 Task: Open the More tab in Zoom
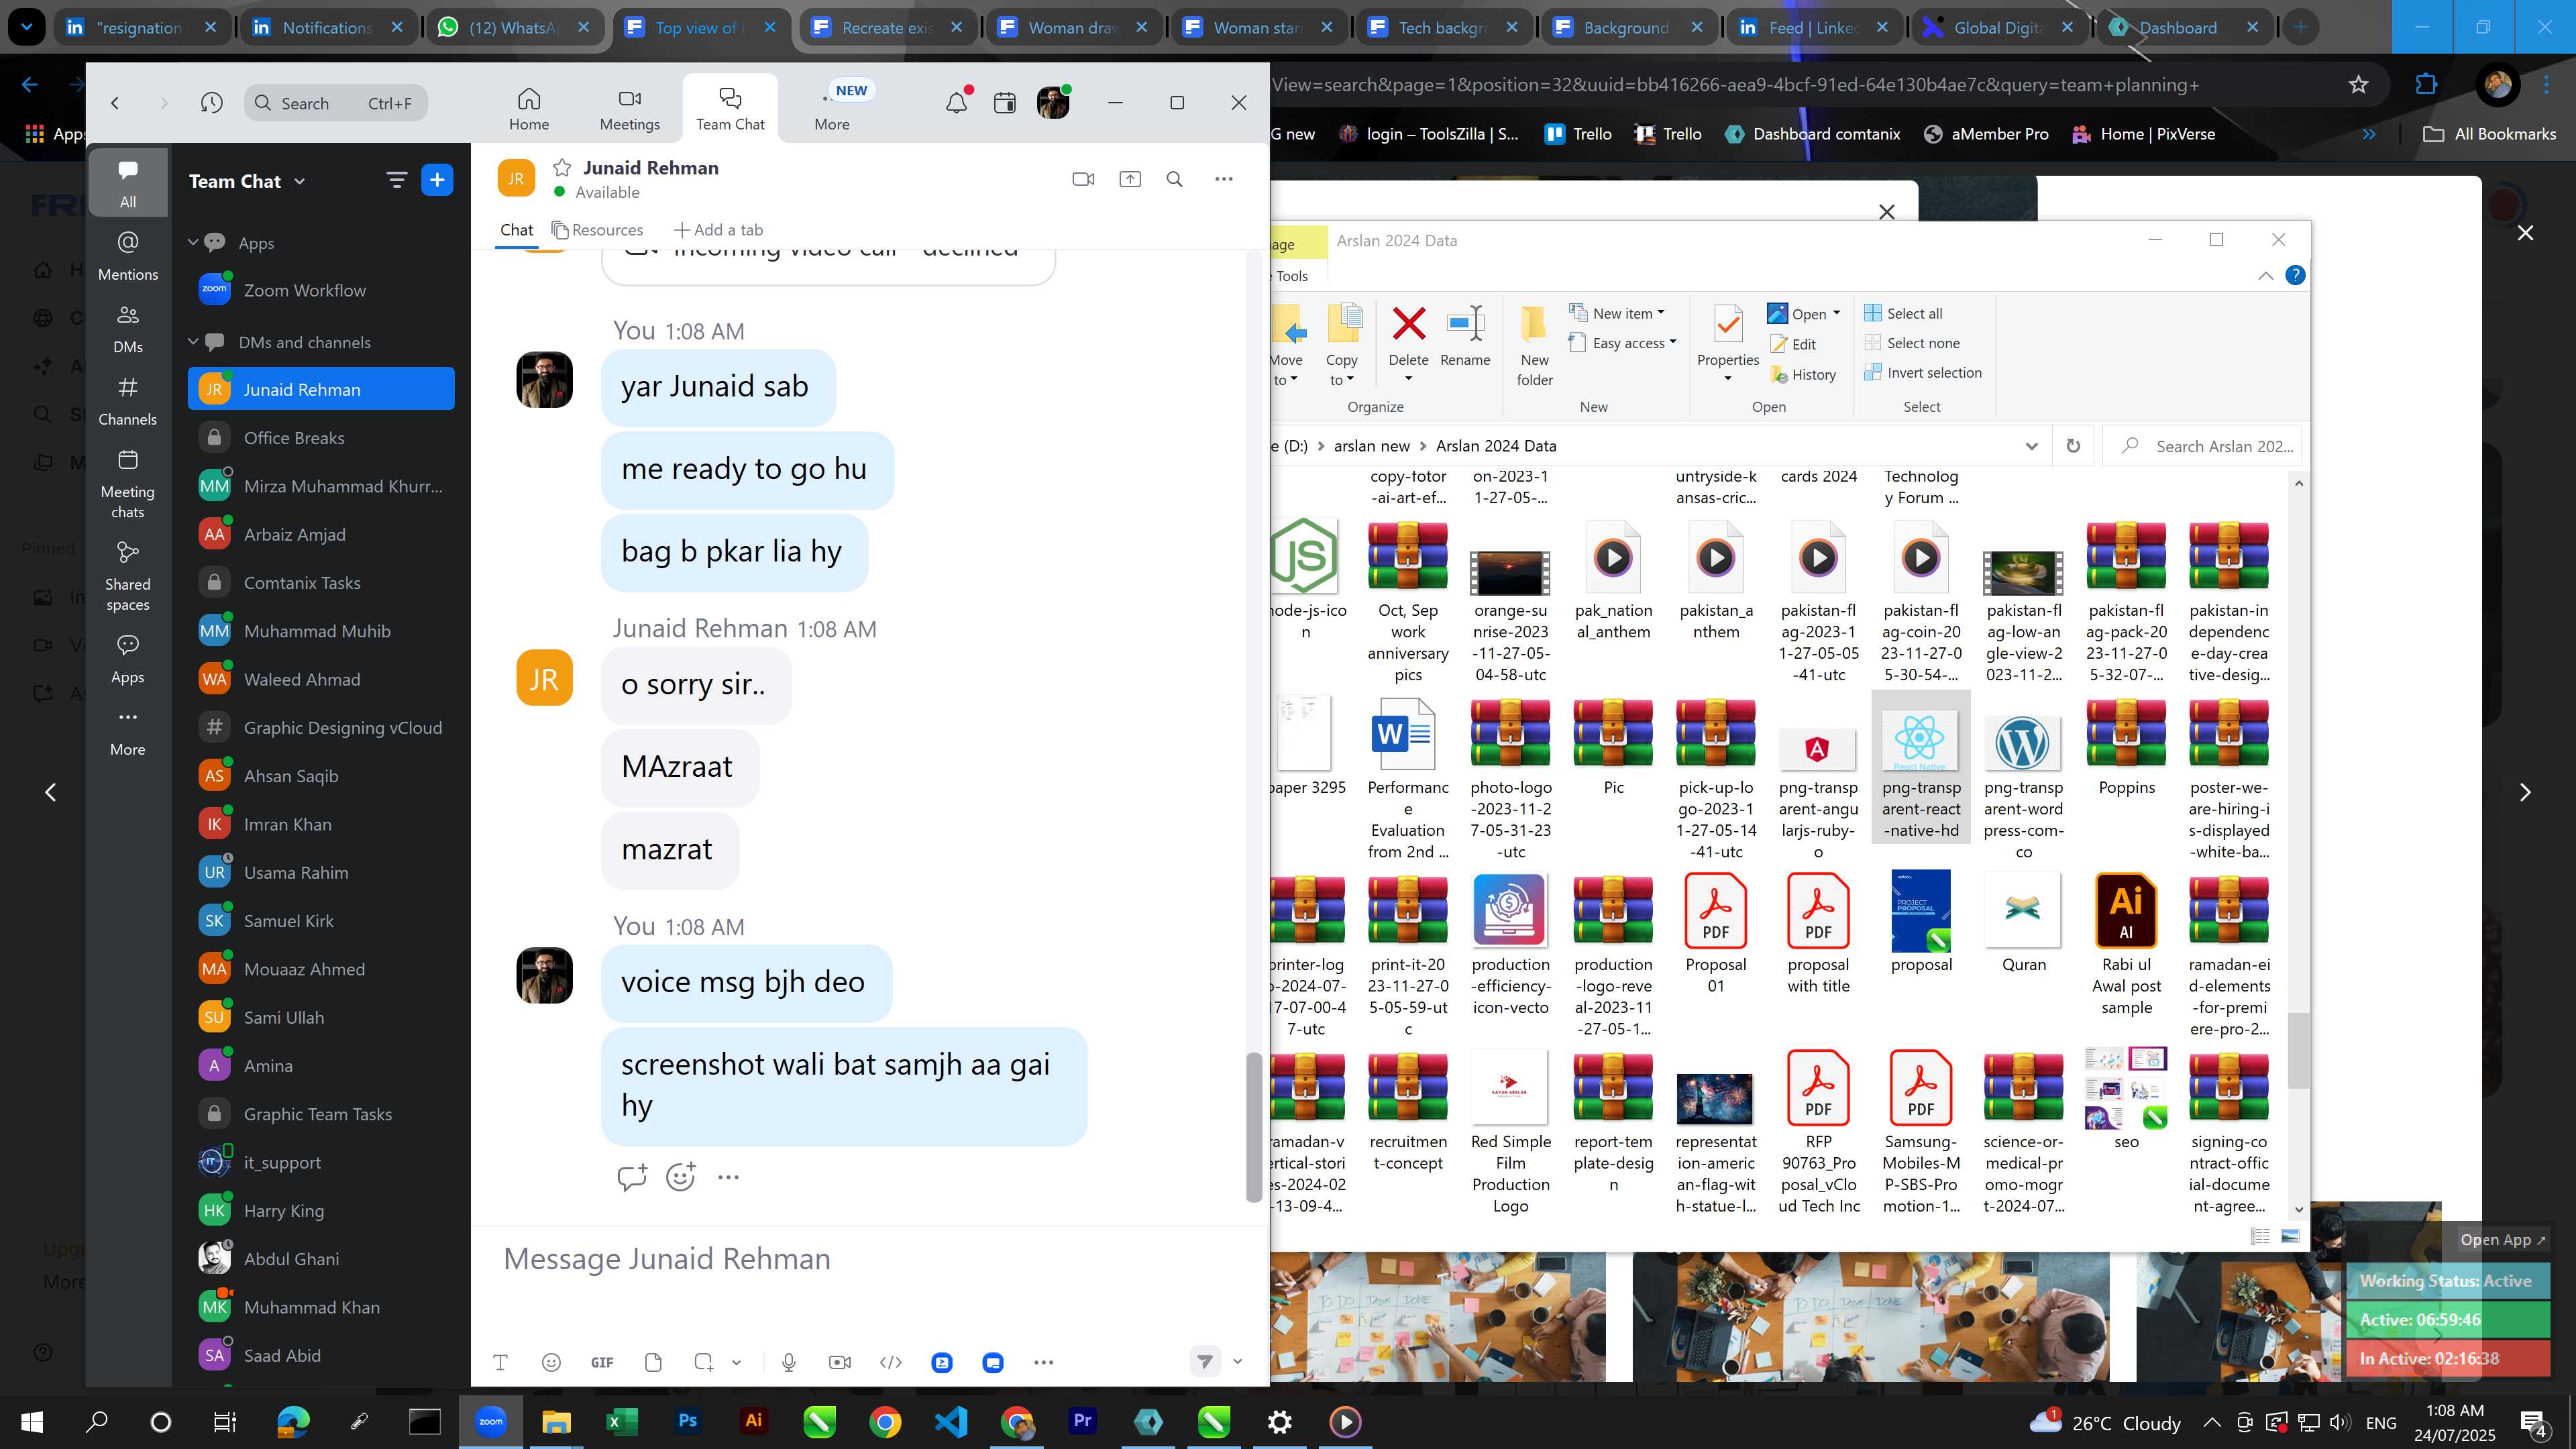[832, 109]
